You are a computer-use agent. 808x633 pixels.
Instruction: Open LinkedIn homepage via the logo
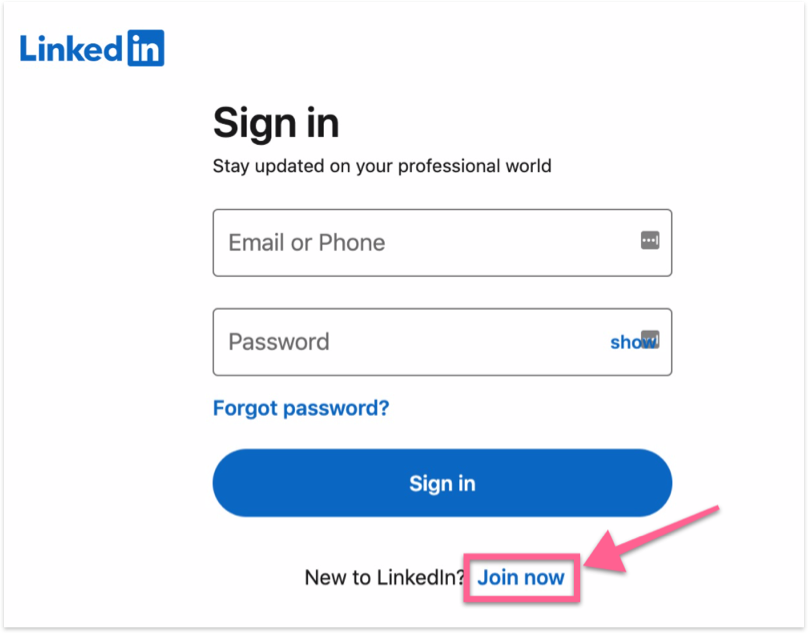(90, 48)
